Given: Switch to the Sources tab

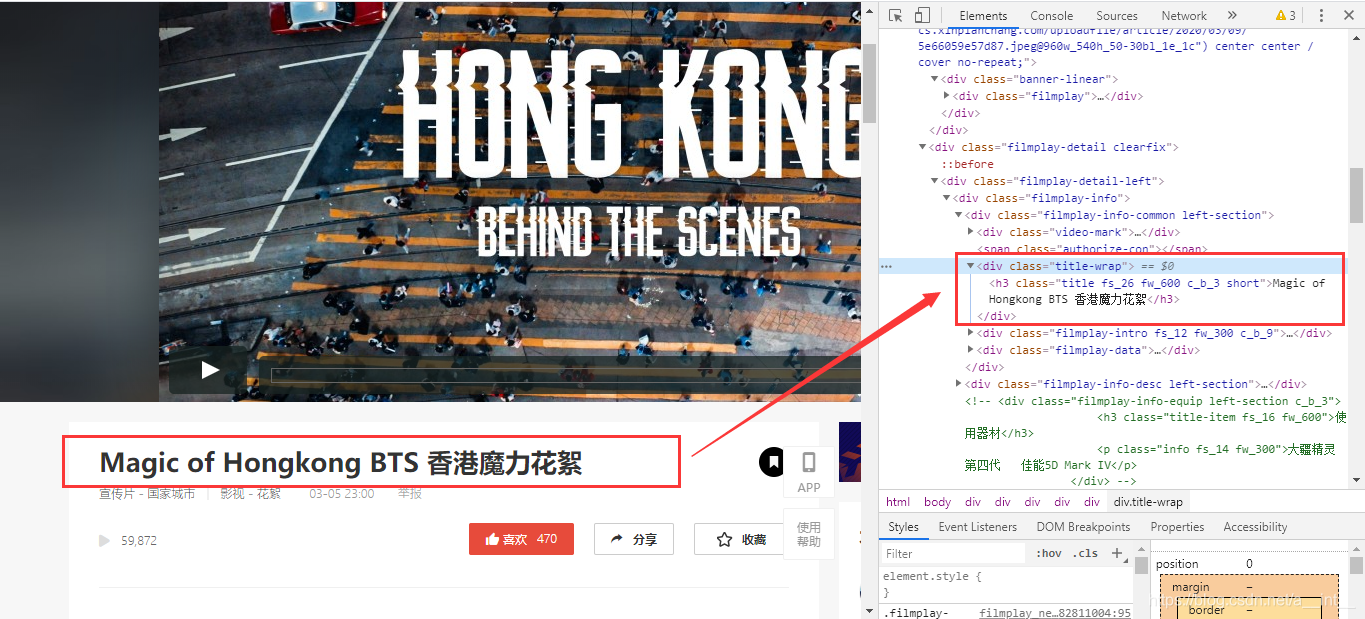Looking at the screenshot, I should pyautogui.click(x=1117, y=15).
